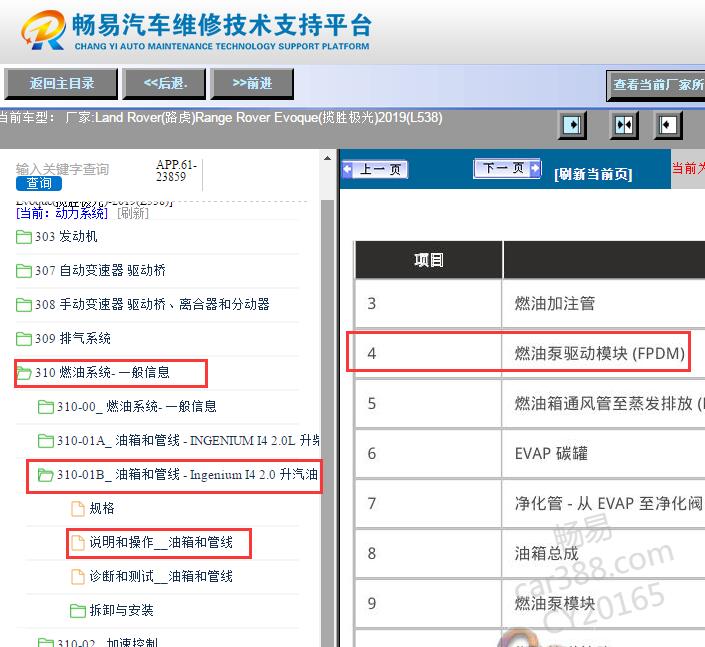The width and height of the screenshot is (705, 647).
Task: Open the 310-01A_油箱和管线 INGENIUM subfolder
Action: [188, 441]
